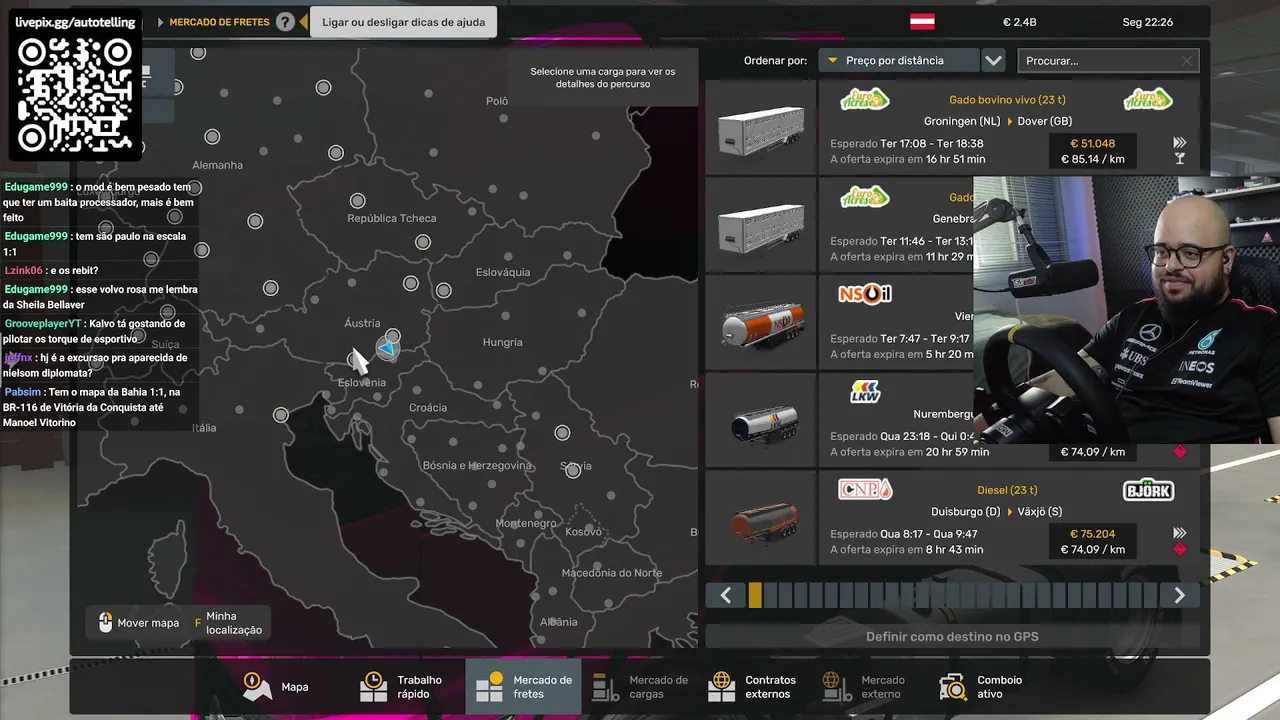The height and width of the screenshot is (720, 1280).
Task: Select the orange NS Oil tanker trailer
Action: pos(762,323)
